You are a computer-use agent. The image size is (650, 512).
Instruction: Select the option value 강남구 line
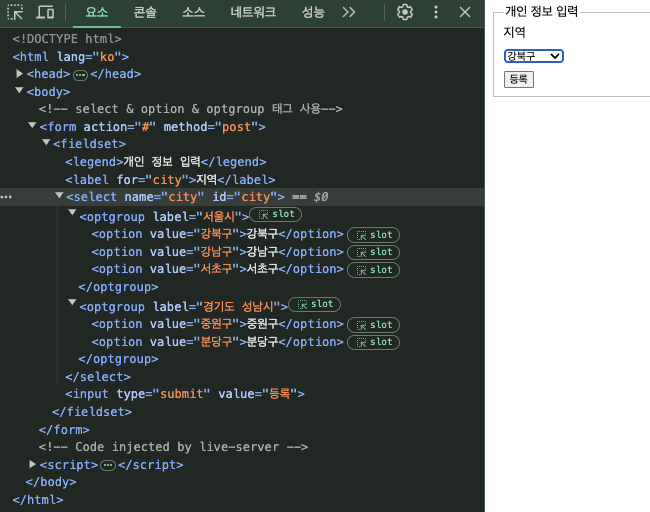[x=218, y=252]
